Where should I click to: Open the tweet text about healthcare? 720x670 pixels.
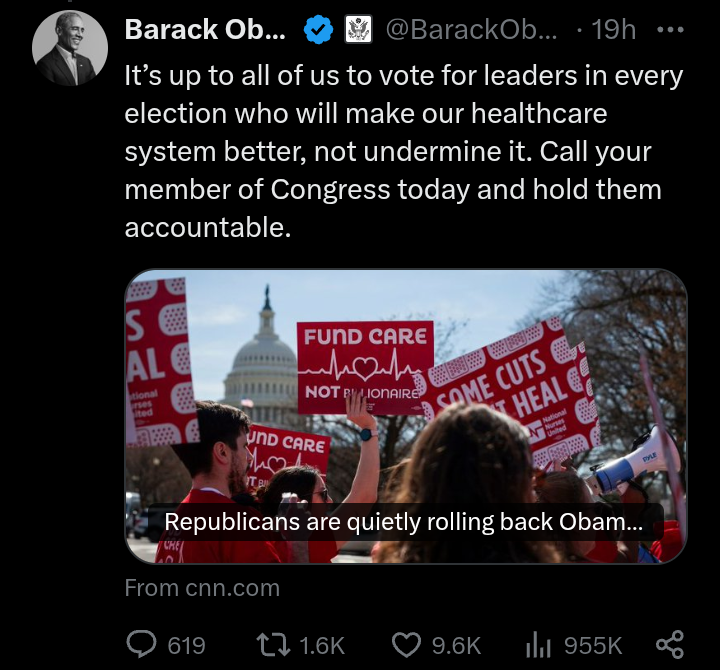pos(400,151)
